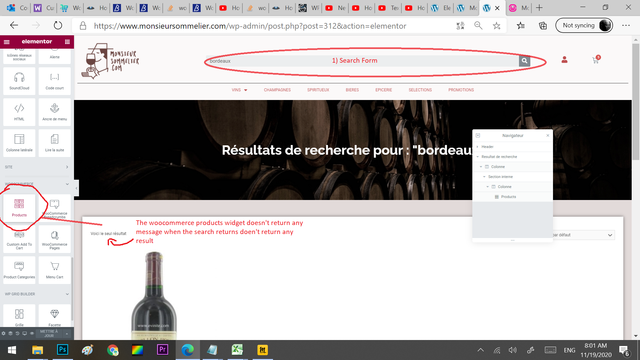Viewport: 640px width, 360px height.
Task: Click the Mettre à jour button
Action: point(49,334)
